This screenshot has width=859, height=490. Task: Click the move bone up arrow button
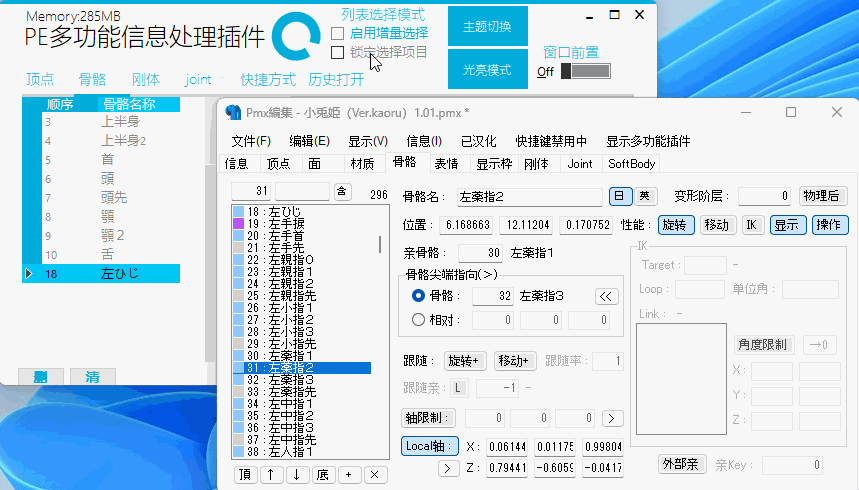(269, 474)
